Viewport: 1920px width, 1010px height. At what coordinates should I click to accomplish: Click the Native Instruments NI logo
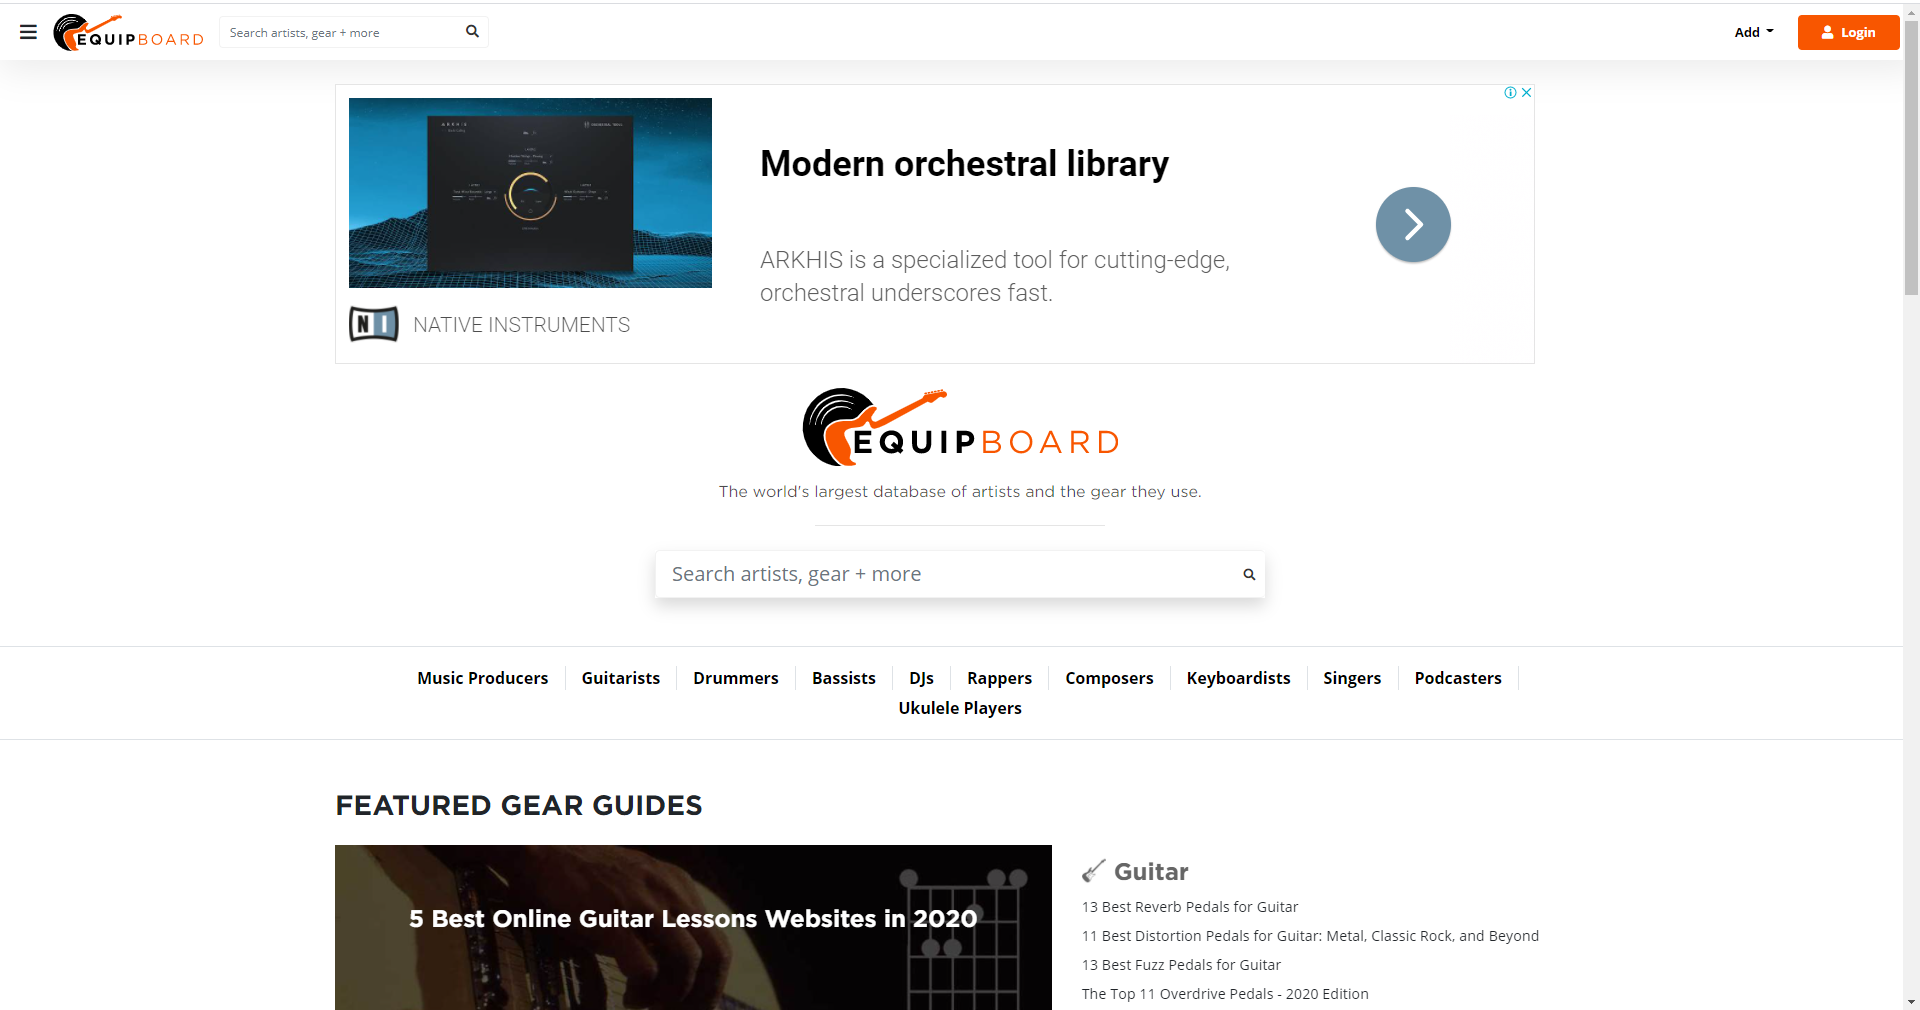click(x=374, y=324)
